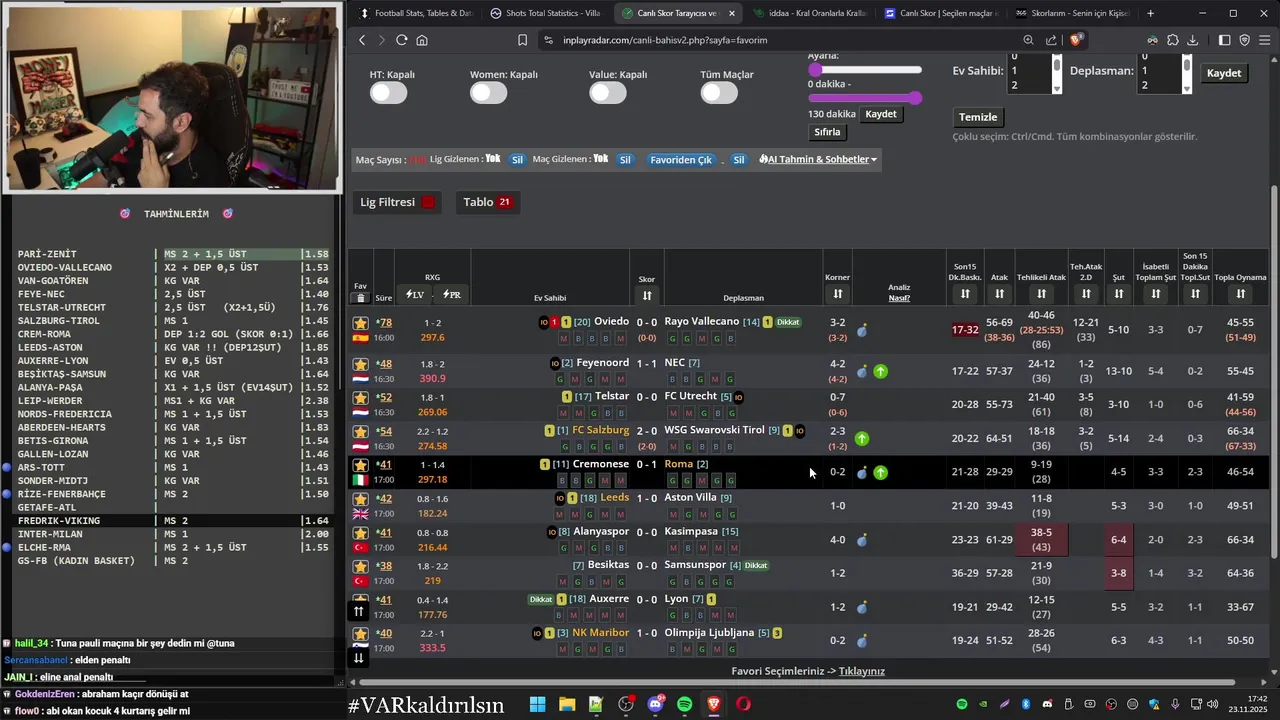Go to browser home page icon
The width and height of the screenshot is (1280, 720).
[422, 40]
